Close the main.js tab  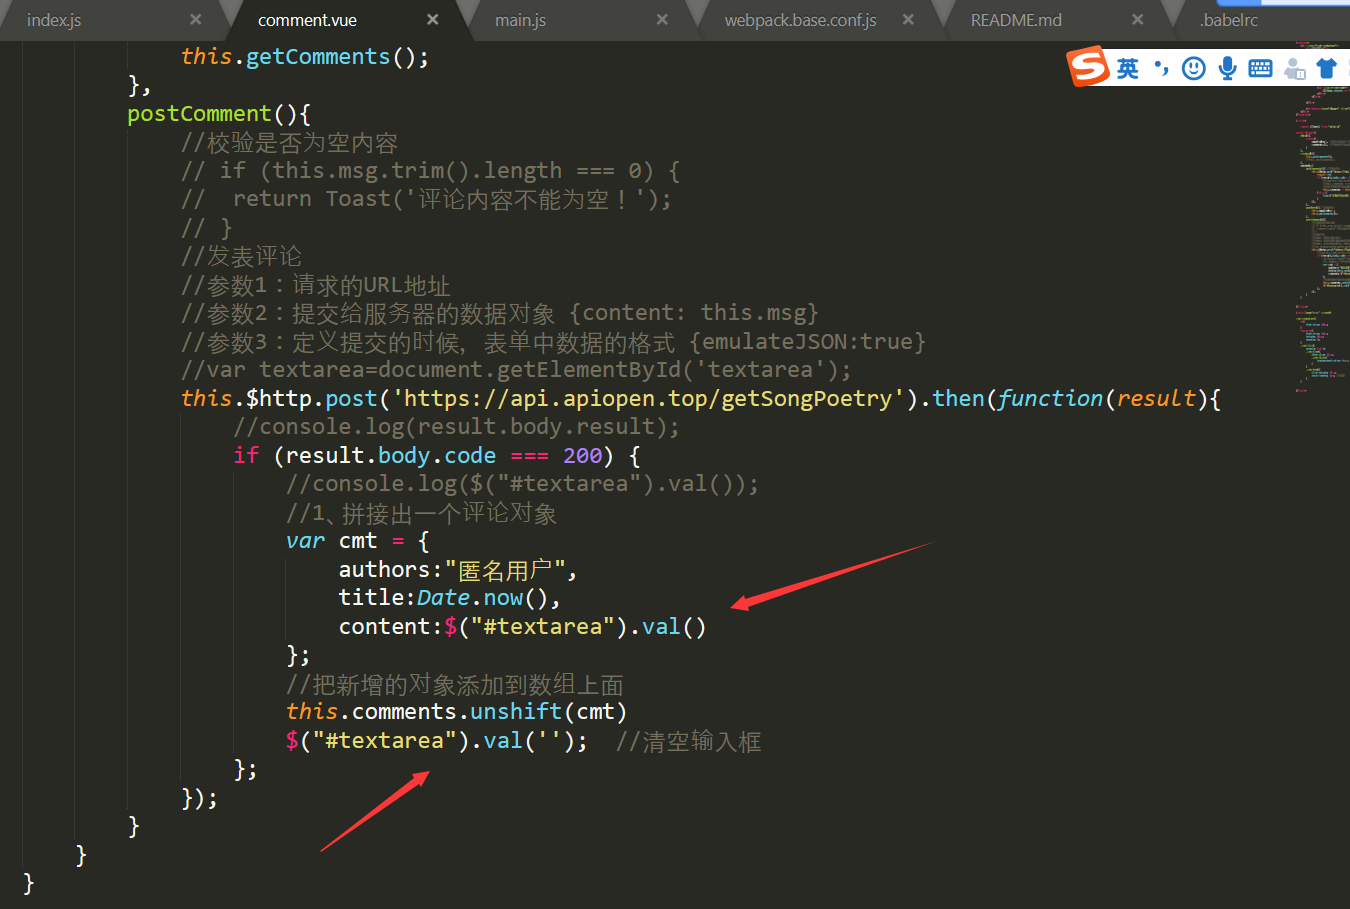pyautogui.click(x=662, y=19)
